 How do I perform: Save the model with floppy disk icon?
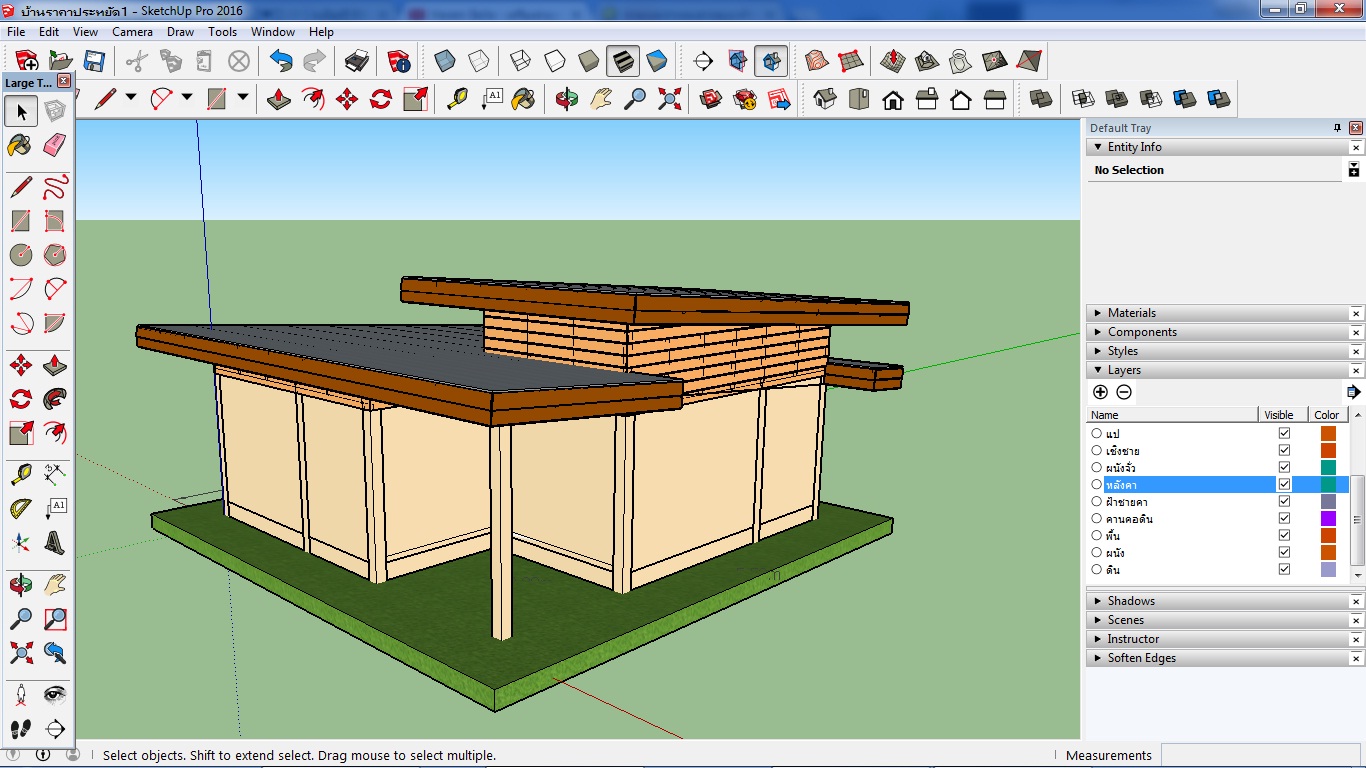pyautogui.click(x=94, y=61)
